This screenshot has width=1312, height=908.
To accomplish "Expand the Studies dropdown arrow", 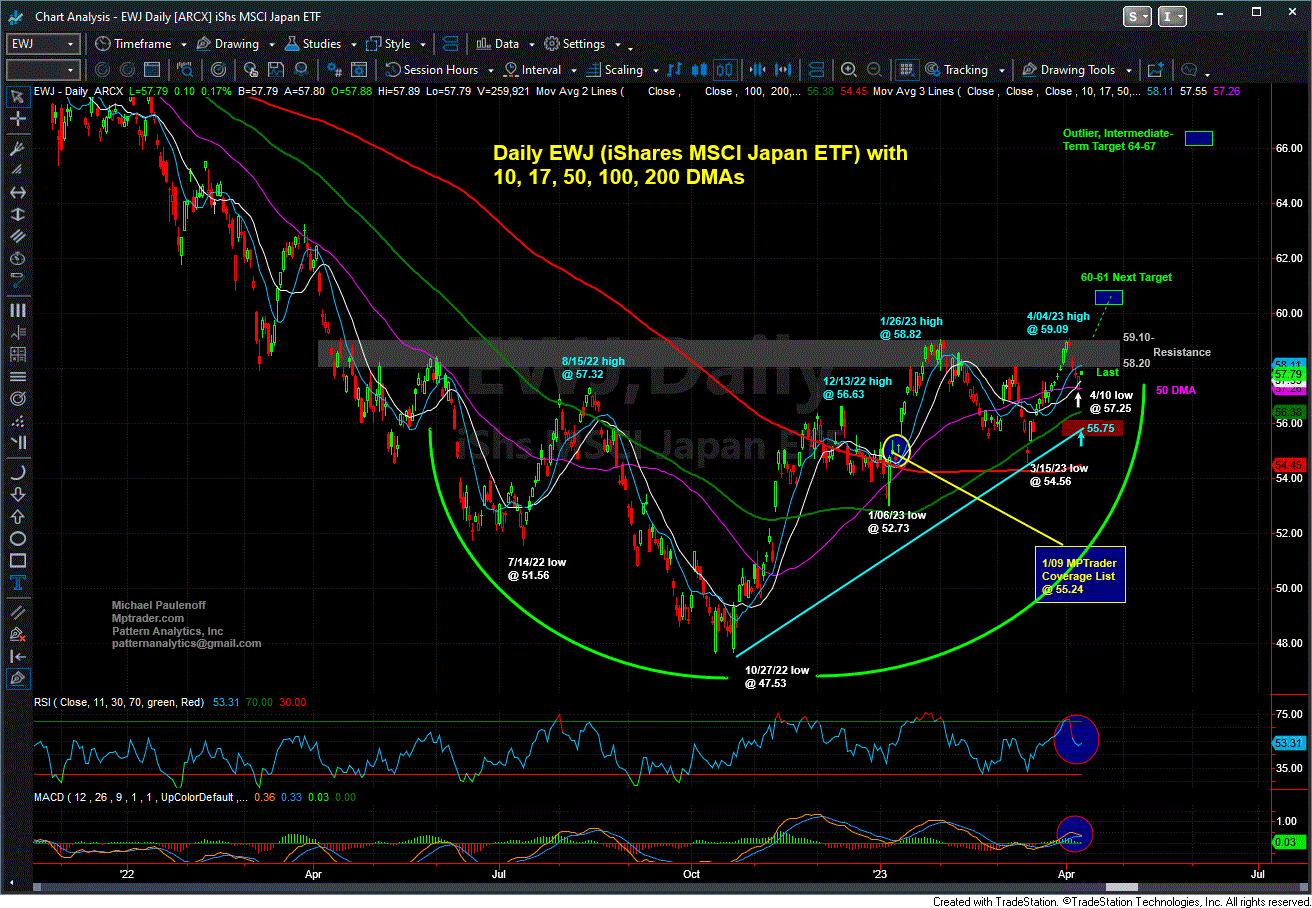I will (x=354, y=44).
